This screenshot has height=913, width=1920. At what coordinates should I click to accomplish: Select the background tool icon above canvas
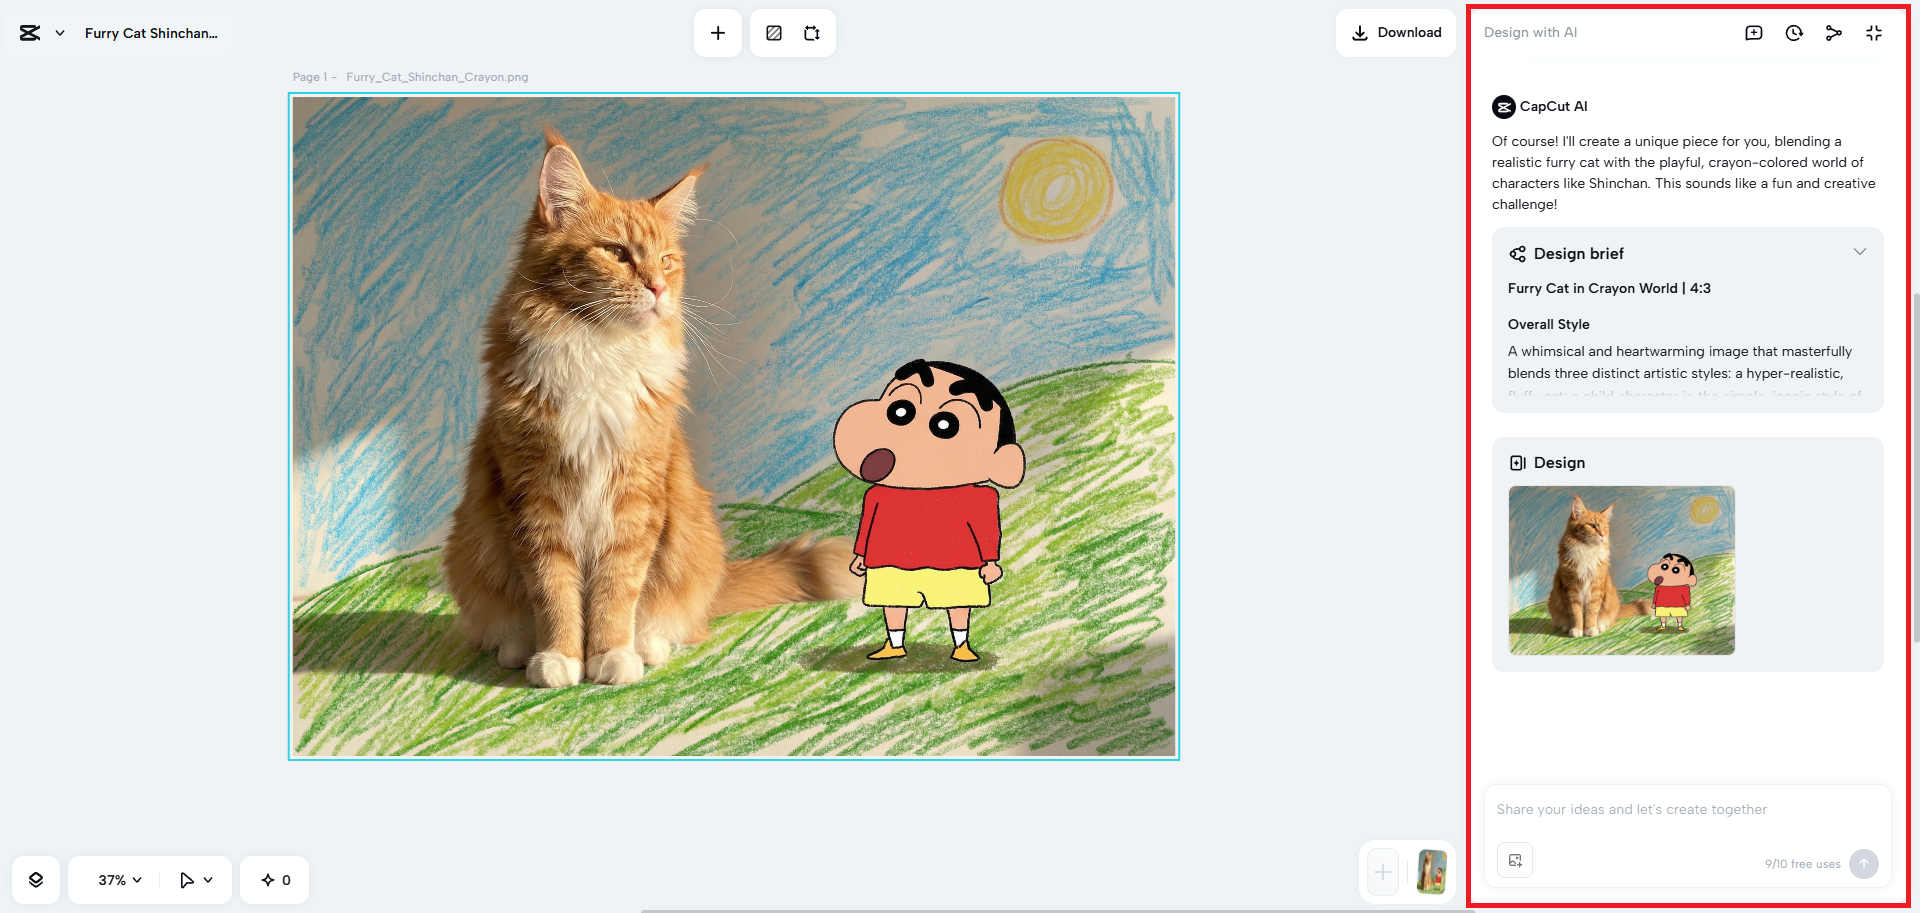(774, 33)
